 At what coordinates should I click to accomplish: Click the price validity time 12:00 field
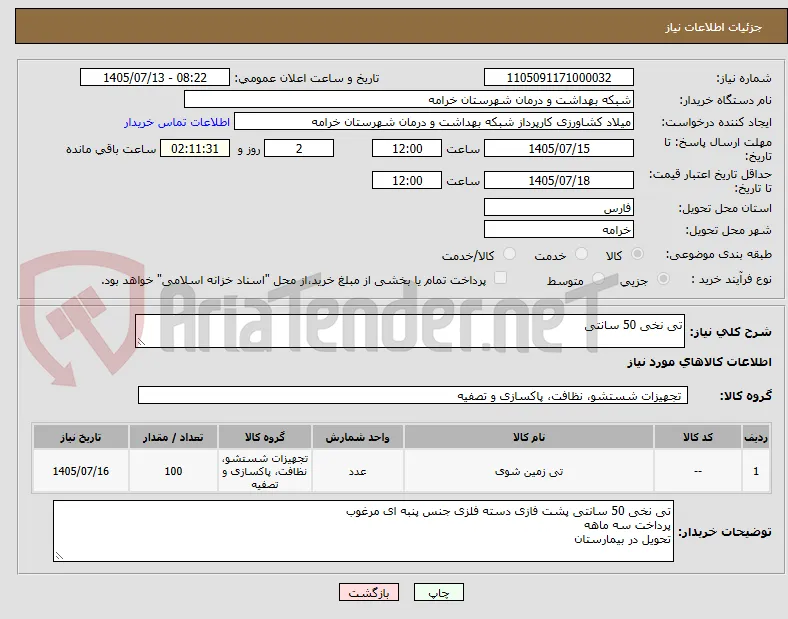(x=407, y=180)
